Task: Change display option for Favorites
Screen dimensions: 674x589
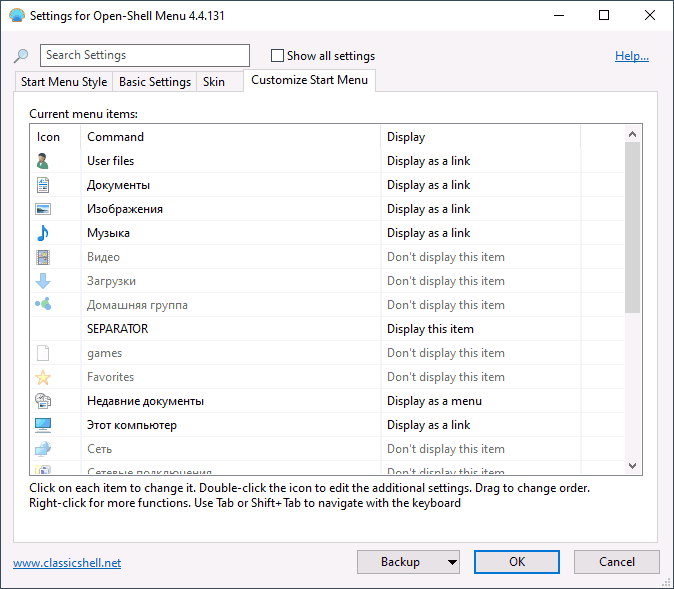Action: [x=446, y=377]
